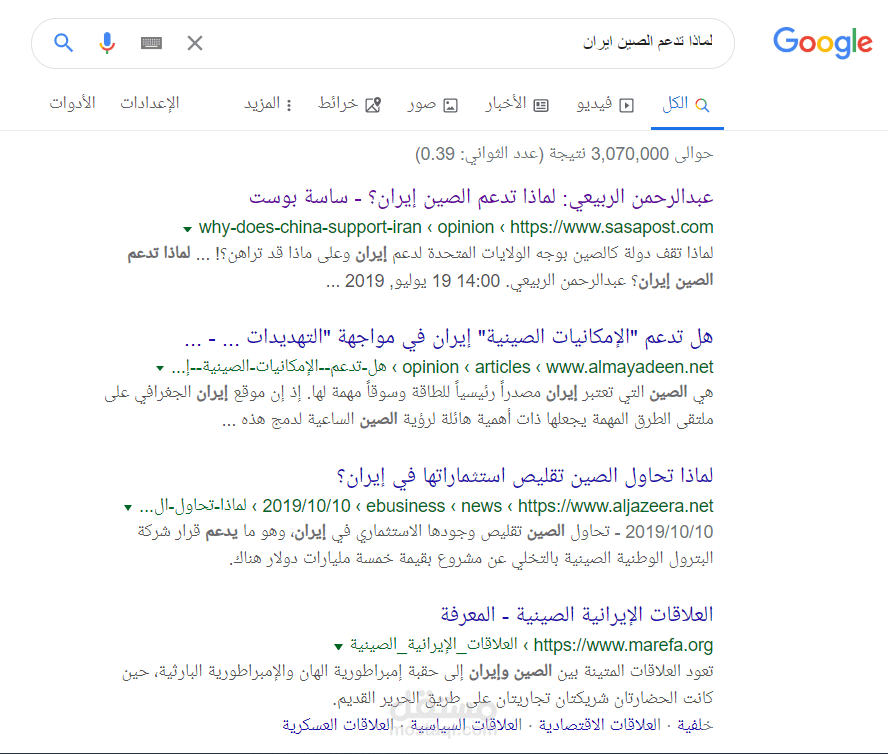This screenshot has width=888, height=754.
Task: Clear the search query with X
Action: pos(195,43)
